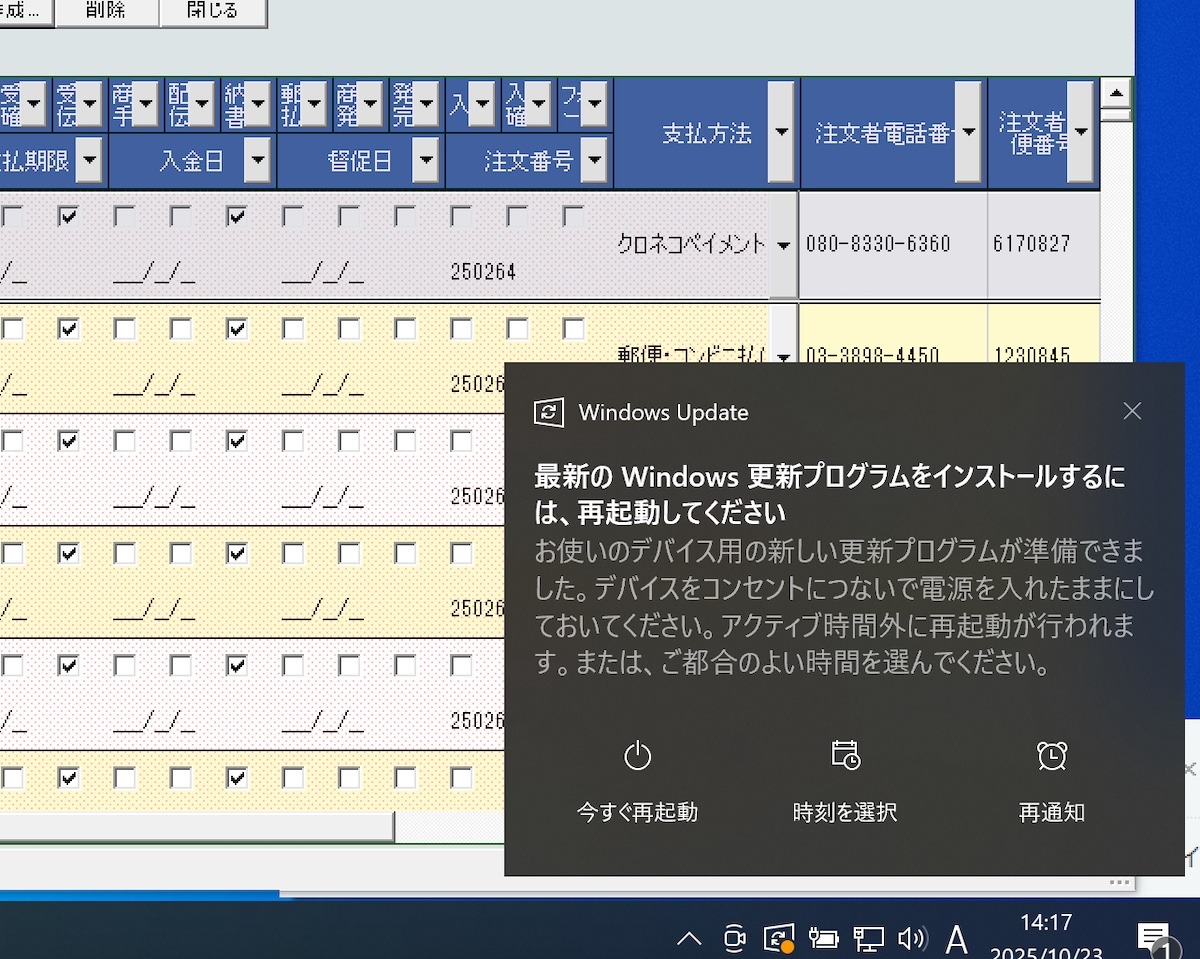Image resolution: width=1200 pixels, height=959 pixels.
Task: Click the 閉じる button
Action: pos(213,11)
